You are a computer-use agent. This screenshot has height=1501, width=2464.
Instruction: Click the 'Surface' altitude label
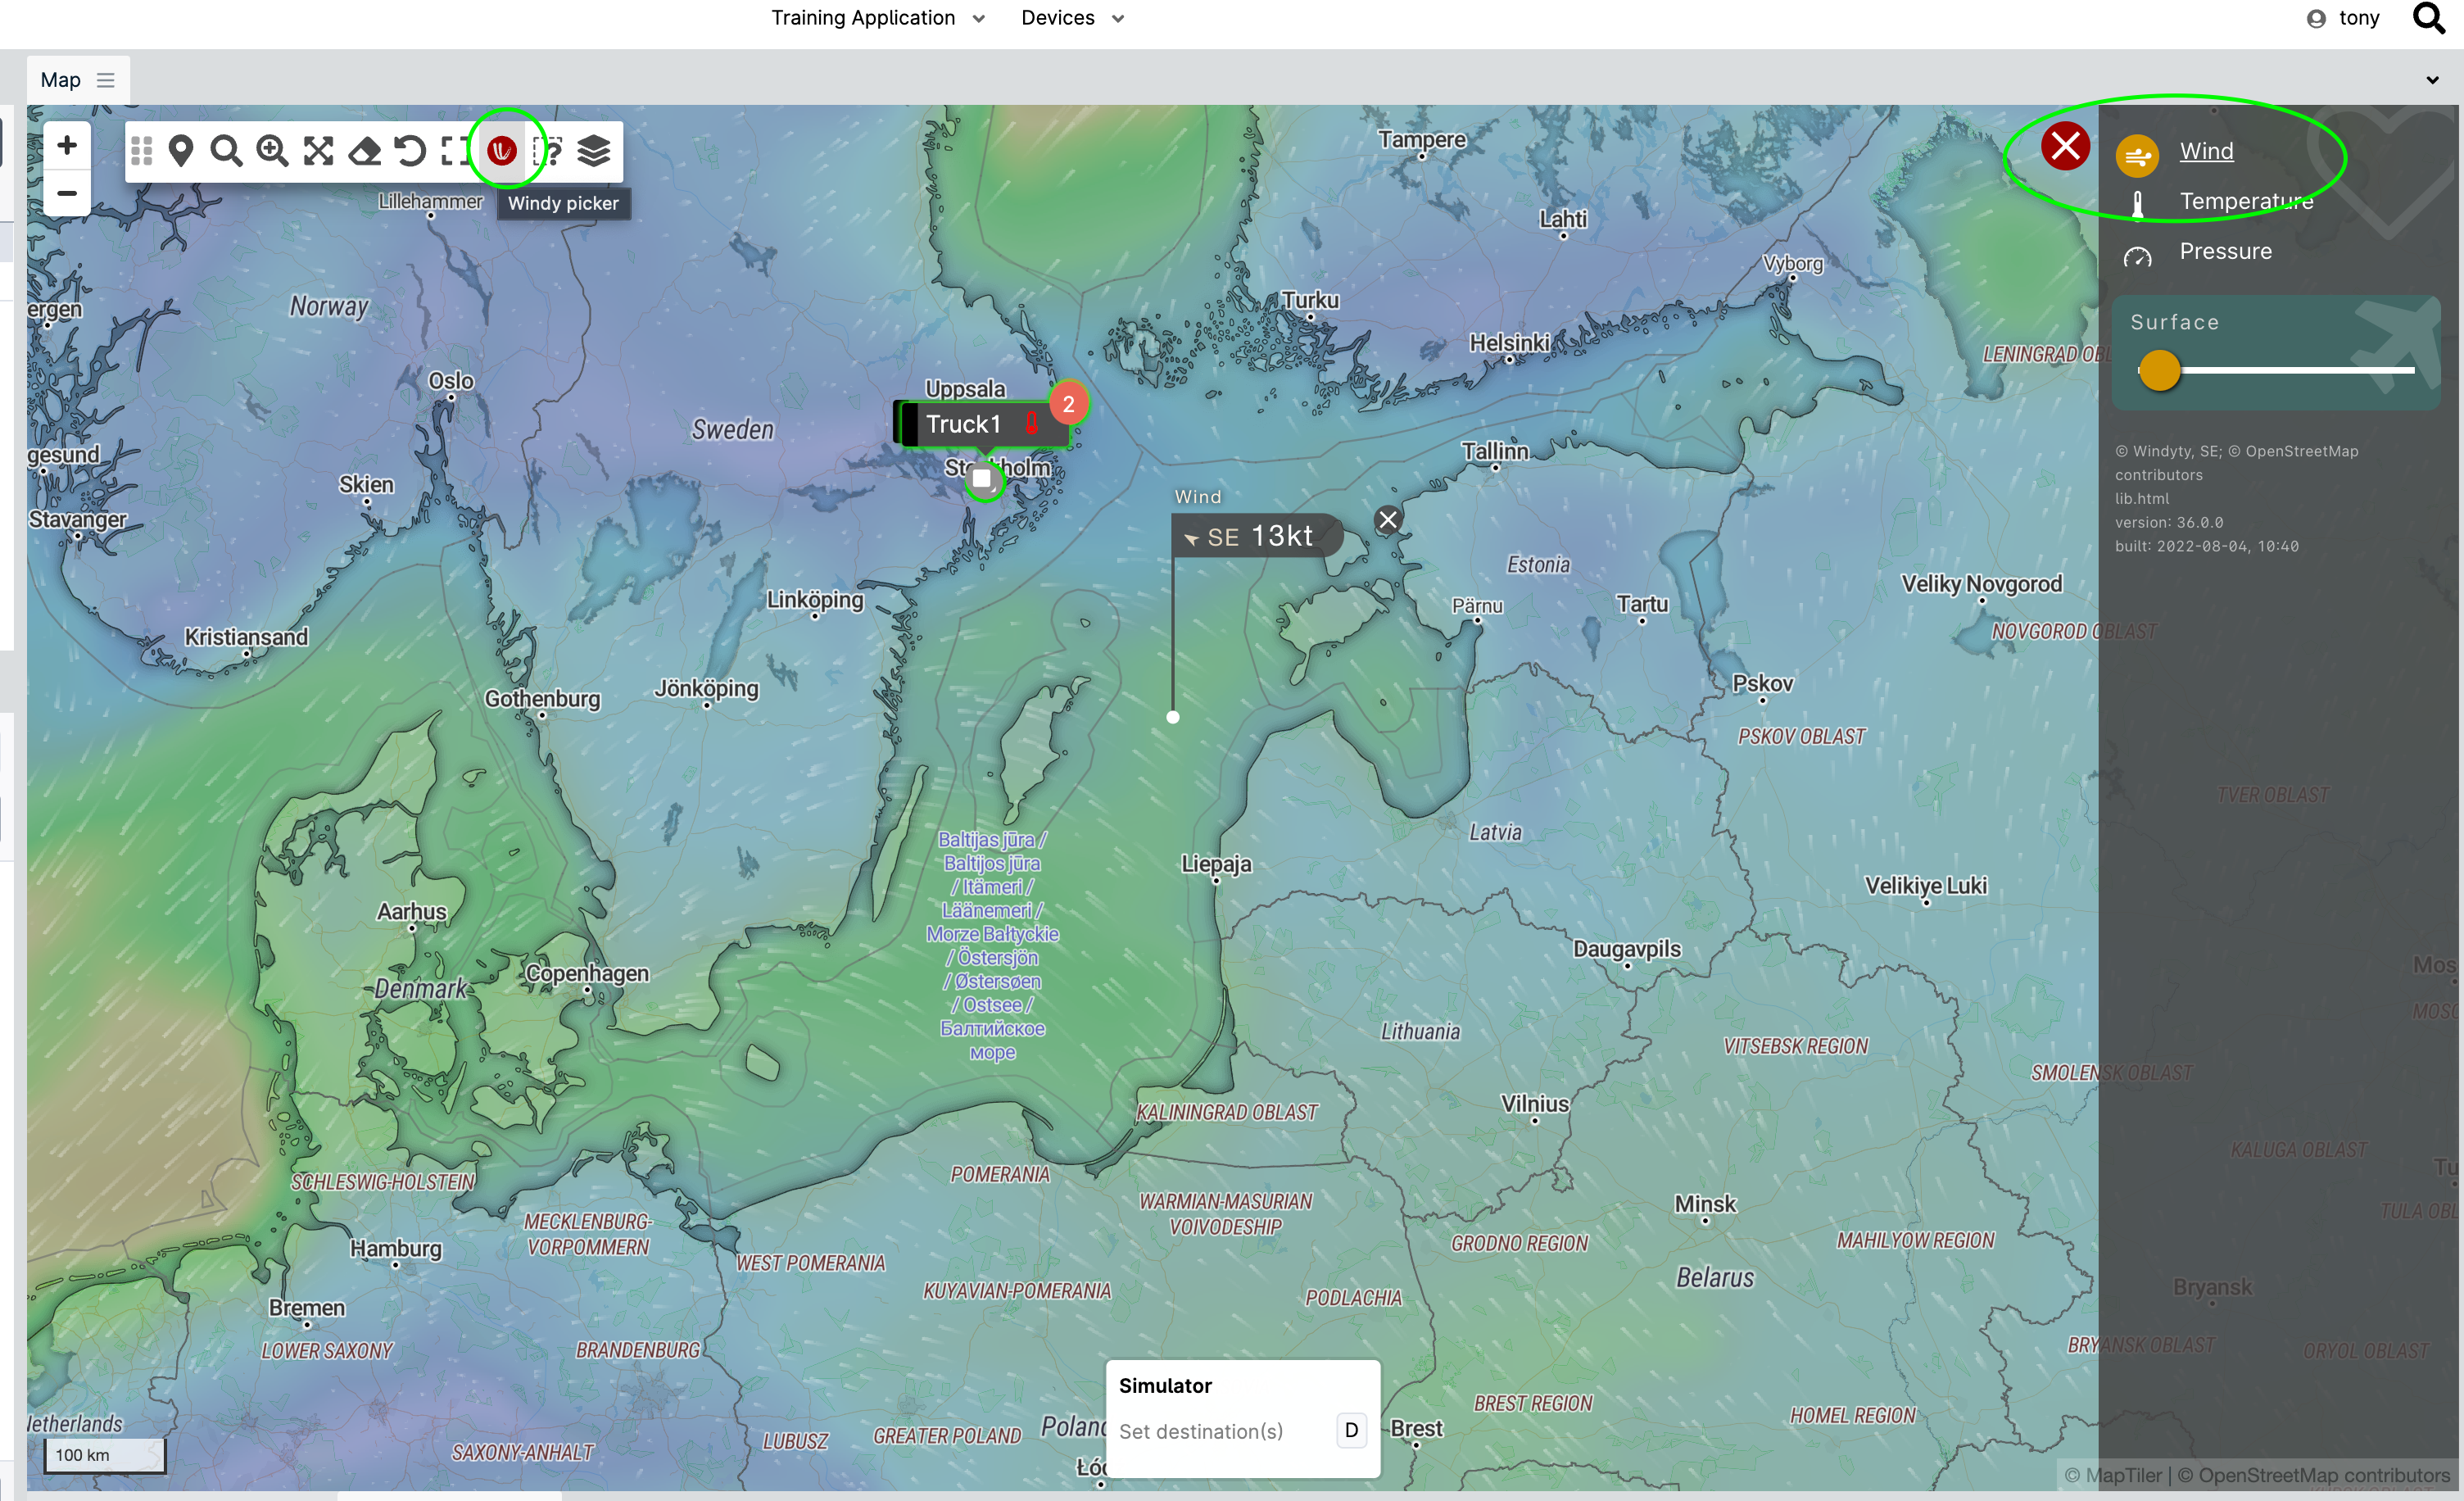click(2174, 322)
